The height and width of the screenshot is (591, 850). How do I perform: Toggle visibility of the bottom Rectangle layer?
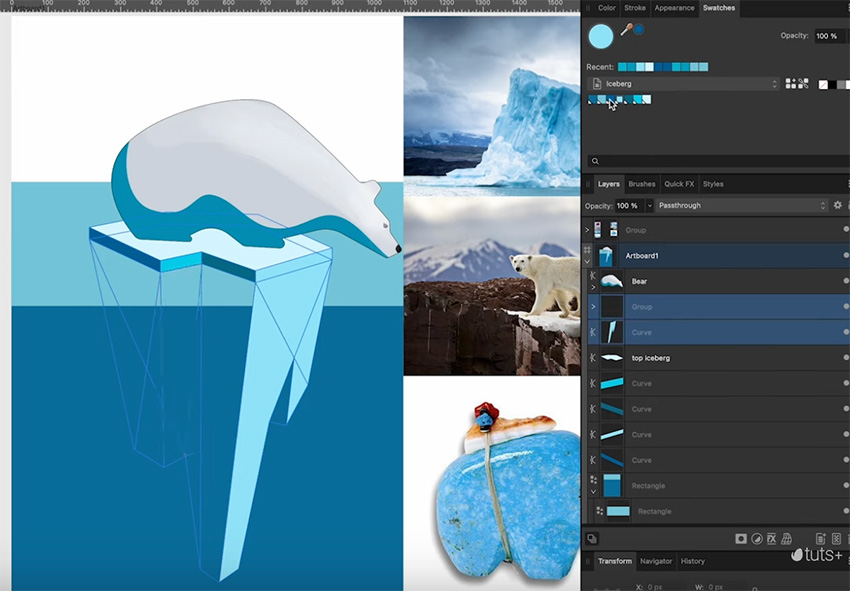(x=846, y=511)
